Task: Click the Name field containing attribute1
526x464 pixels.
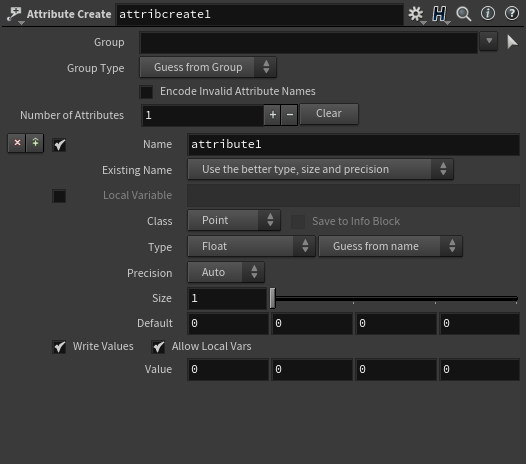Action: click(354, 145)
